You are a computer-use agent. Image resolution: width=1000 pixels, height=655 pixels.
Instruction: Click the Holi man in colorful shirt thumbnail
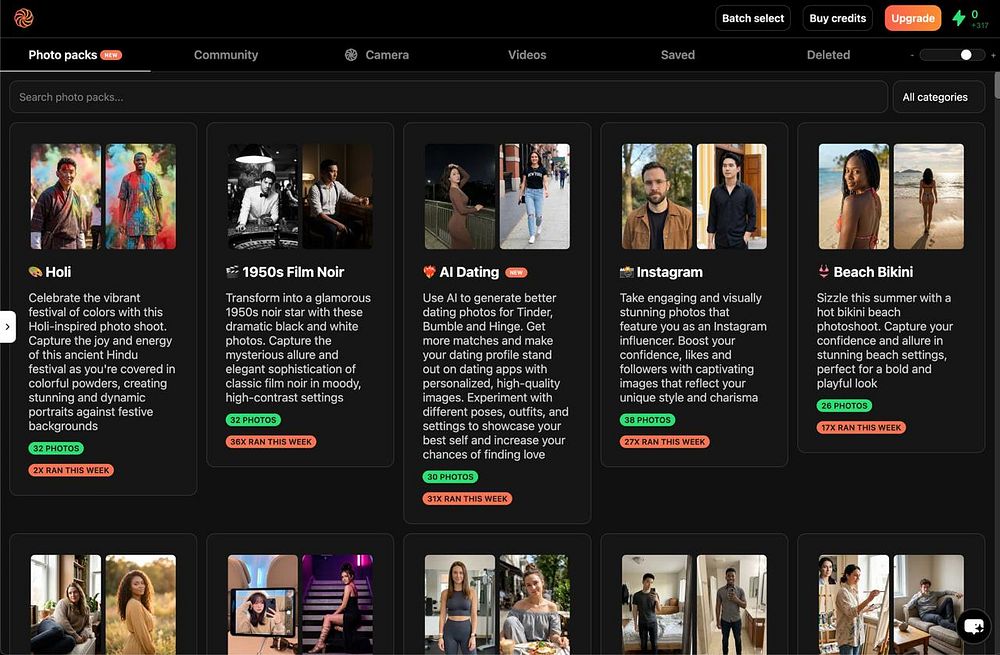point(140,196)
